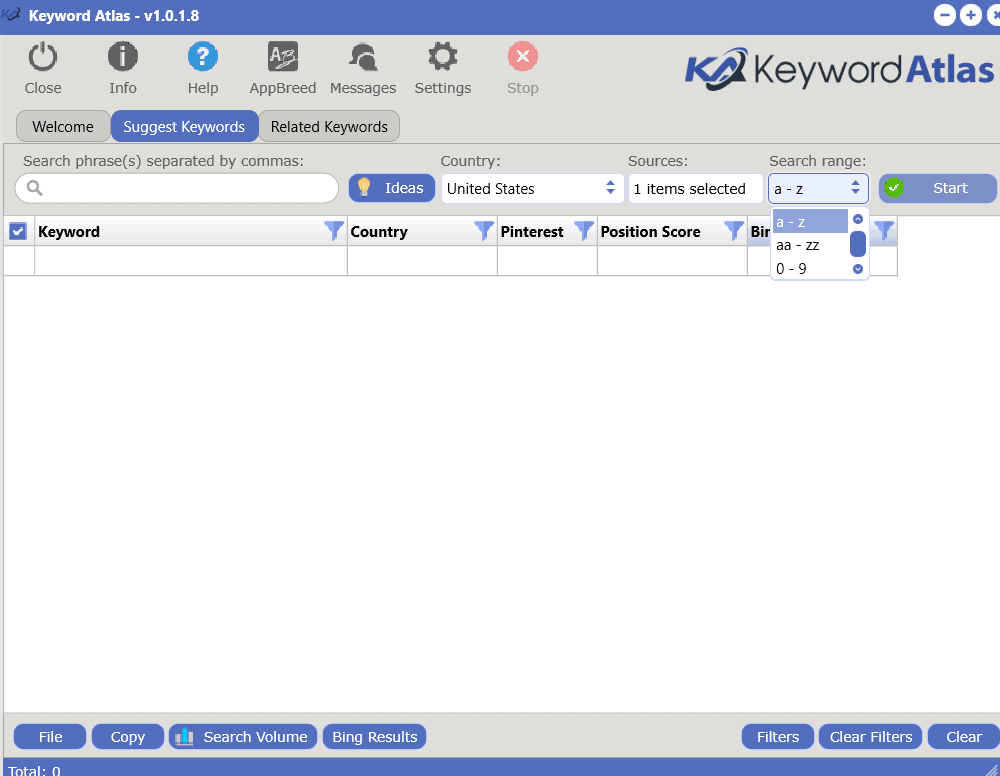1000x776 pixels.
Task: Click the Close power icon
Action: coord(43,58)
